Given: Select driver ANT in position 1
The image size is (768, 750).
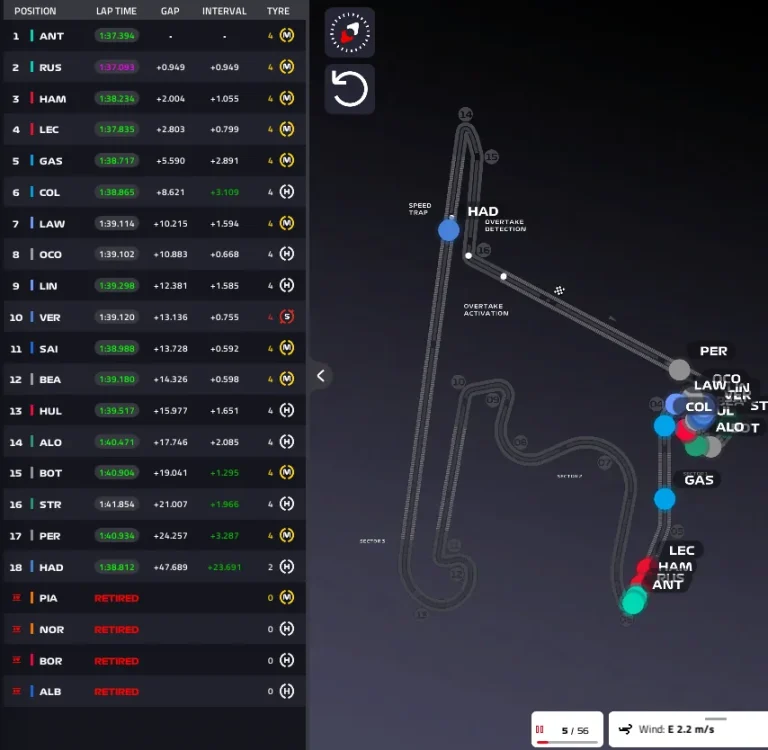Looking at the screenshot, I should coord(154,36).
